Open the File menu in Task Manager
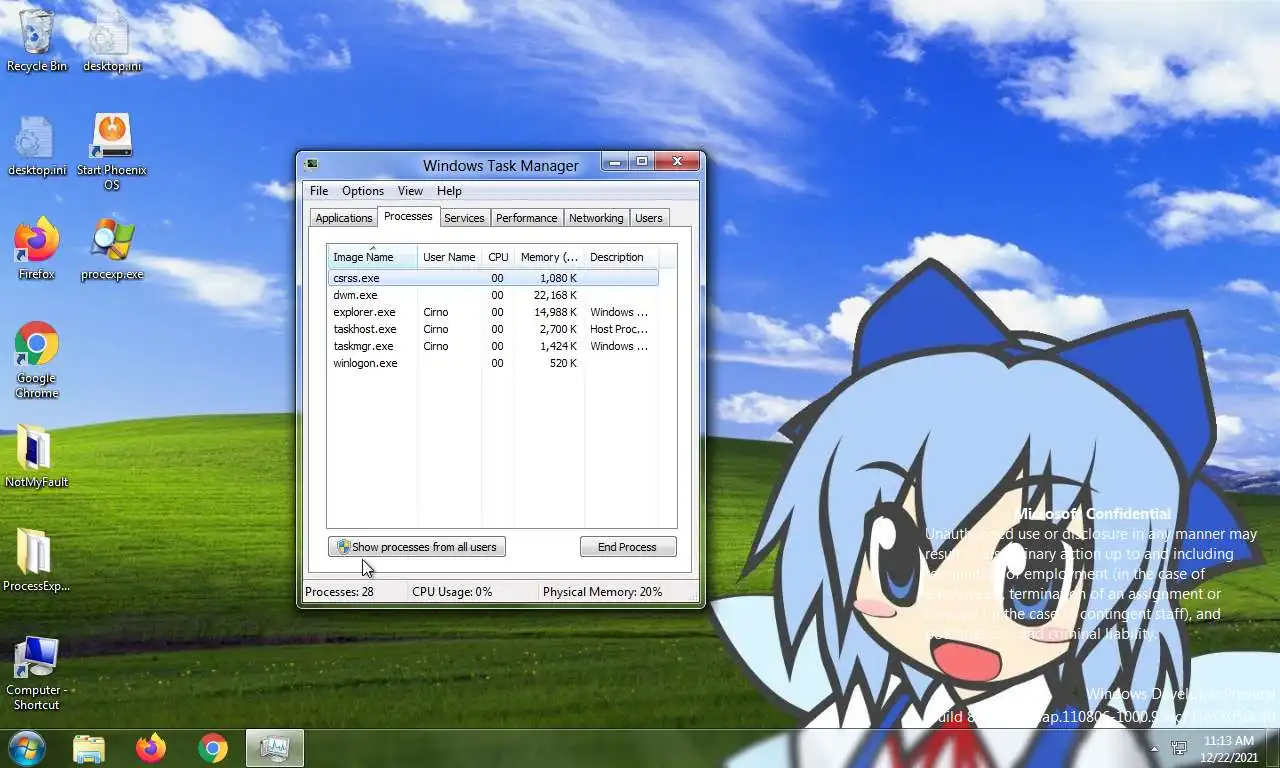 click(x=319, y=191)
